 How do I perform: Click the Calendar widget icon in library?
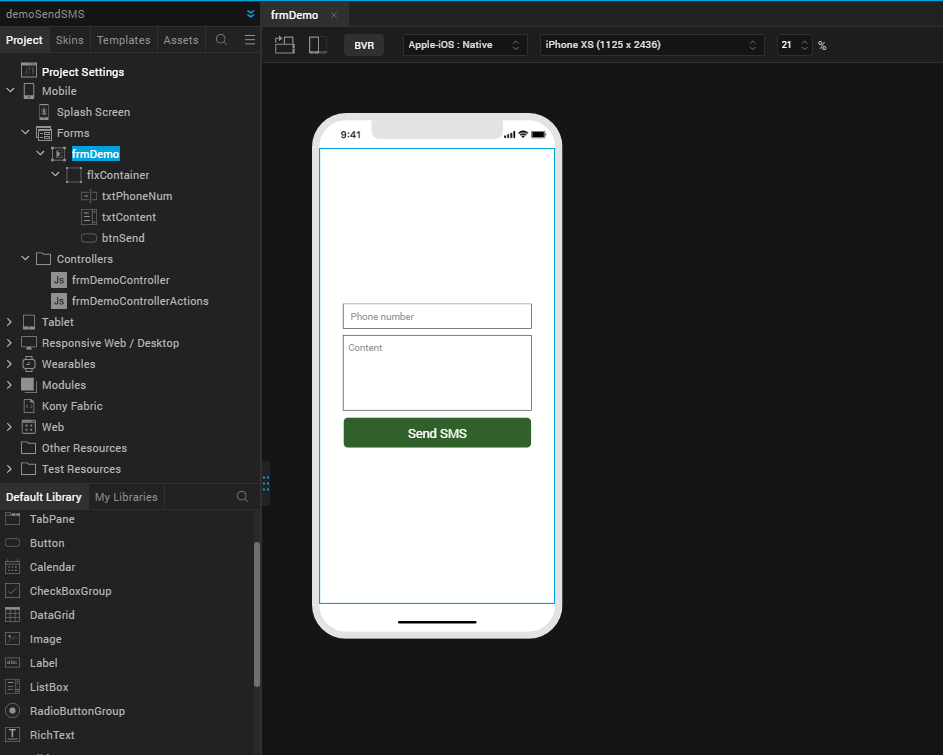[x=13, y=567]
